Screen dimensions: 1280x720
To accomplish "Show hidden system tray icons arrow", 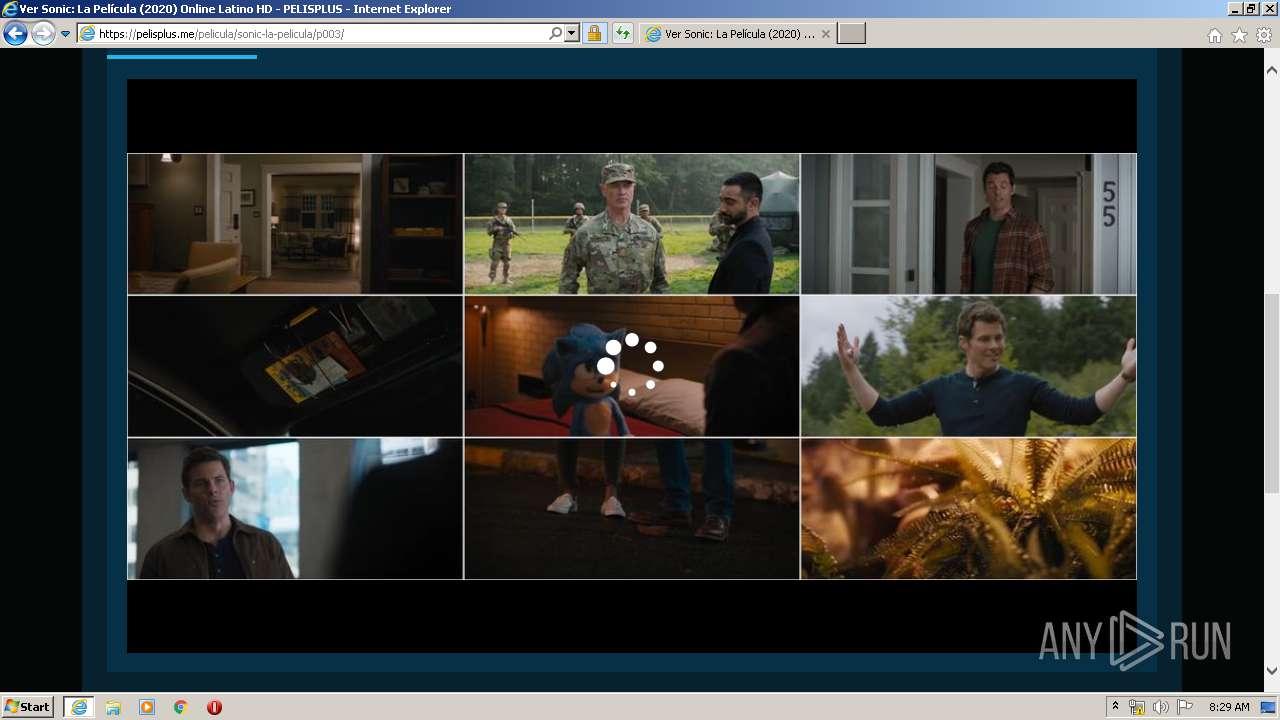I will (x=1116, y=707).
